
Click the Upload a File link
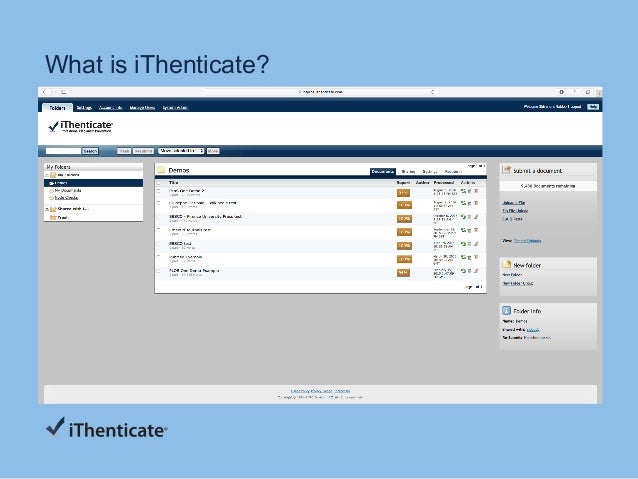click(513, 203)
